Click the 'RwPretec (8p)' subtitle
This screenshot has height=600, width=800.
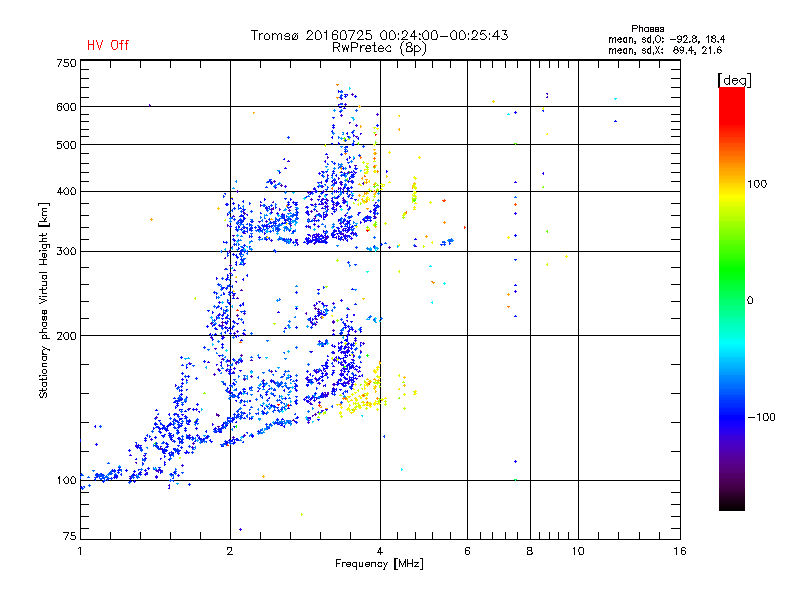click(x=379, y=48)
